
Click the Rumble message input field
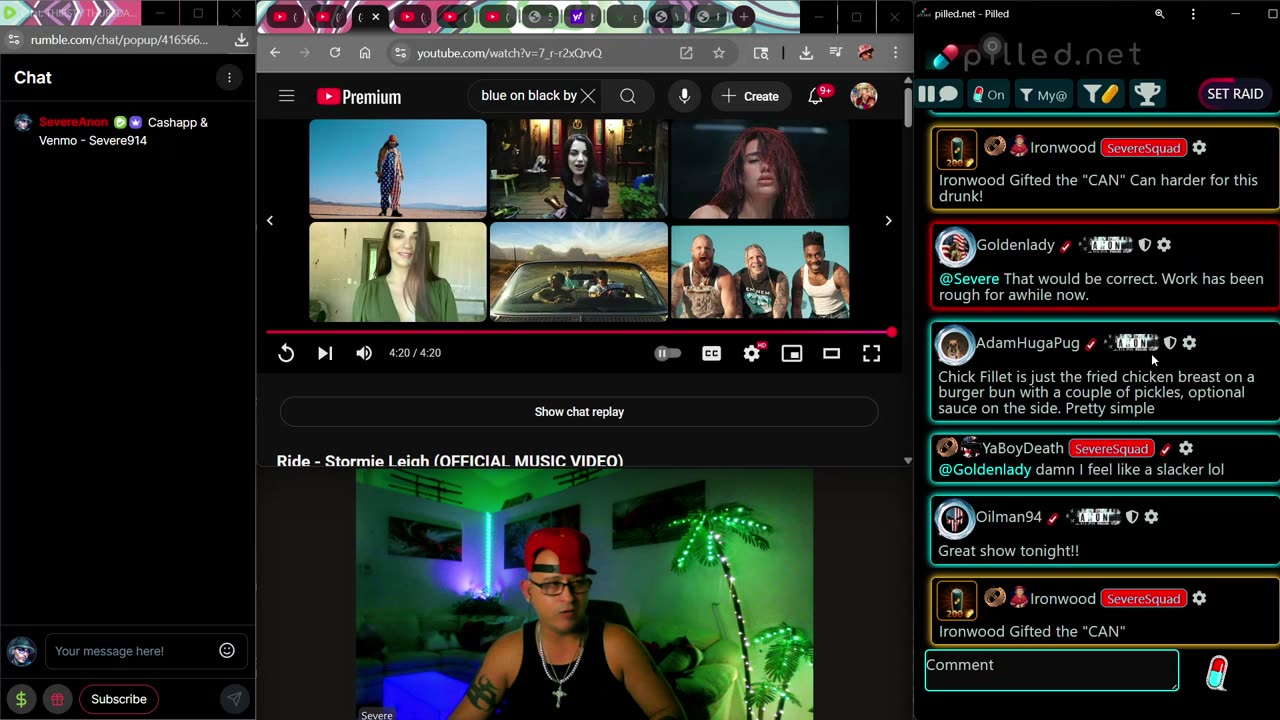click(132, 651)
